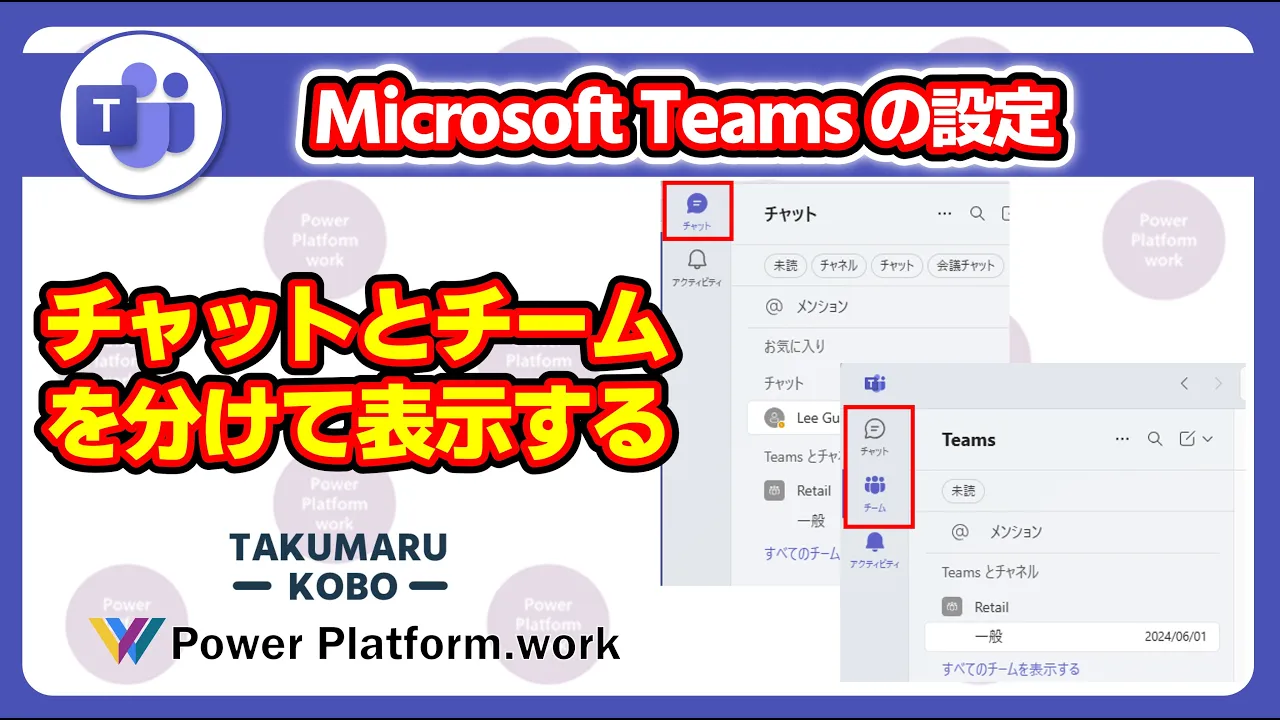Image resolution: width=1280 pixels, height=720 pixels.
Task: Toggle the チャネル filter chip
Action: 838,265
